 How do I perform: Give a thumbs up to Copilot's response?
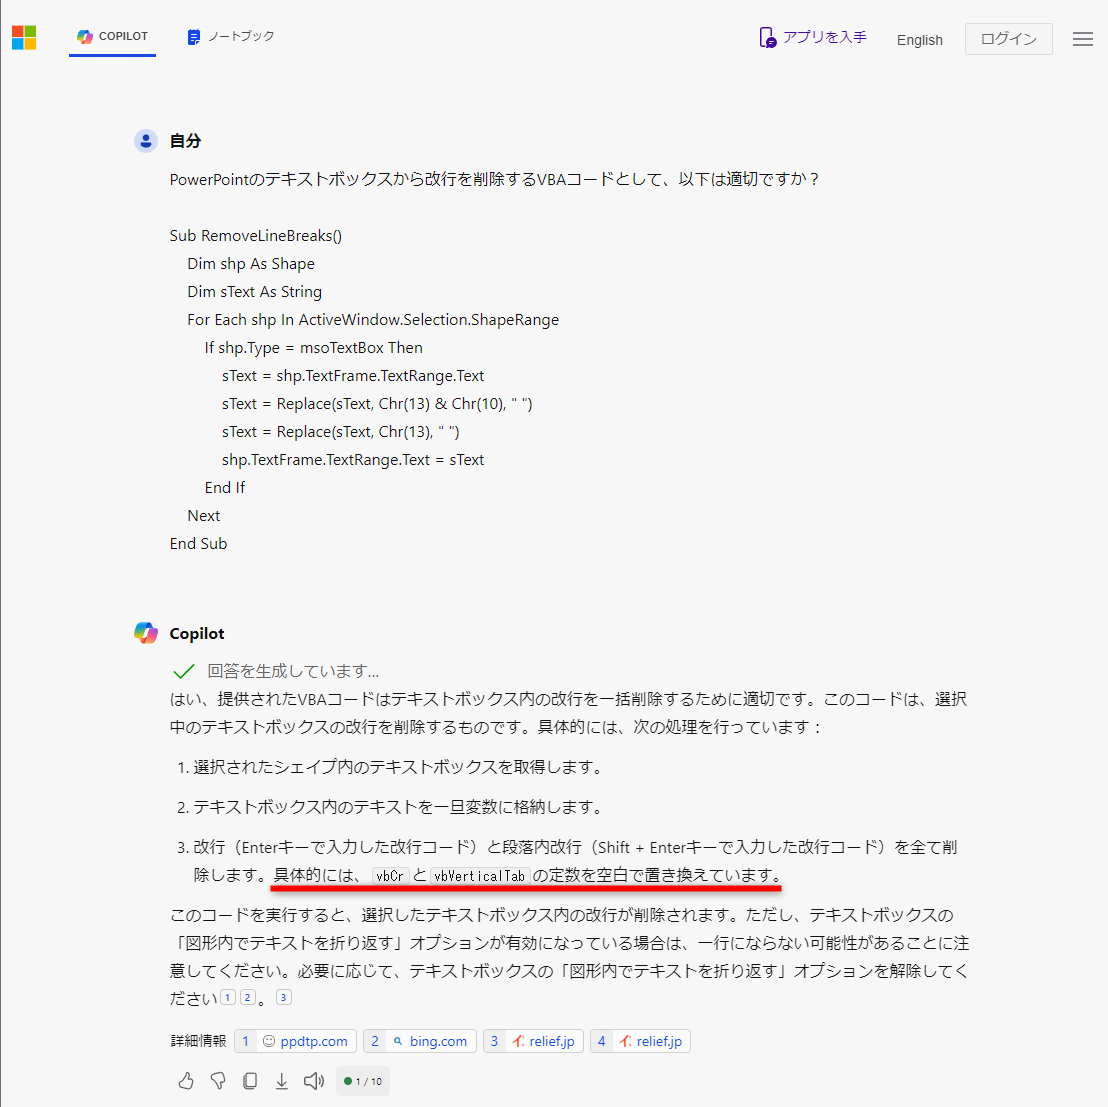click(x=185, y=1081)
